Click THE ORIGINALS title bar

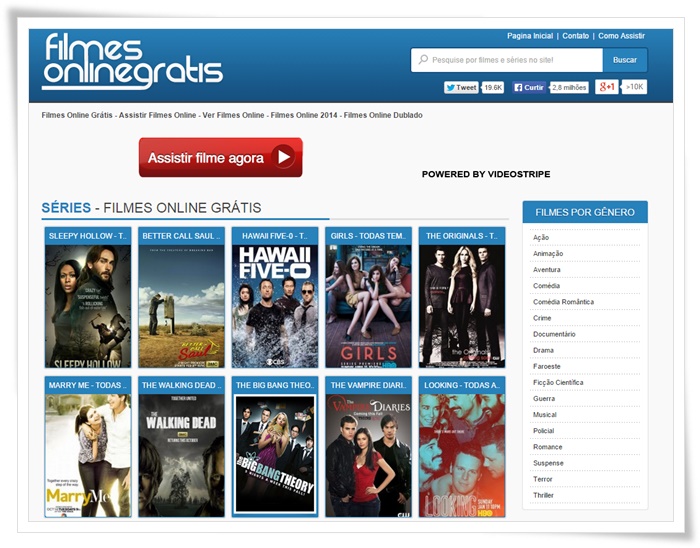point(462,236)
